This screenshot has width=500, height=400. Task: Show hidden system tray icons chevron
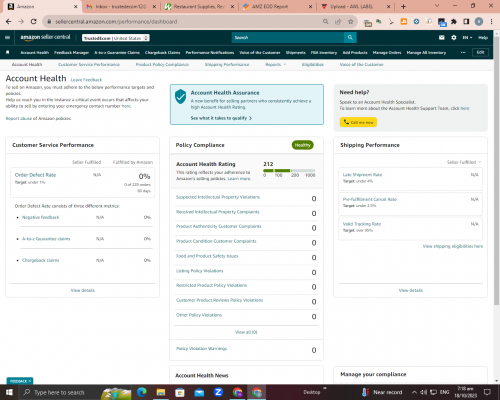pyautogui.click(x=414, y=392)
